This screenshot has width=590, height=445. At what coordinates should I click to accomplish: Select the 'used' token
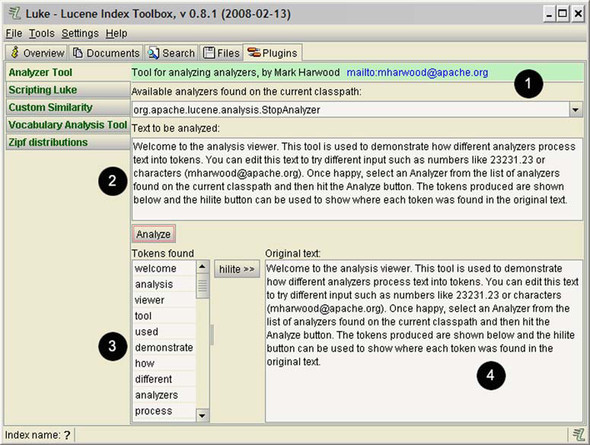[165, 332]
